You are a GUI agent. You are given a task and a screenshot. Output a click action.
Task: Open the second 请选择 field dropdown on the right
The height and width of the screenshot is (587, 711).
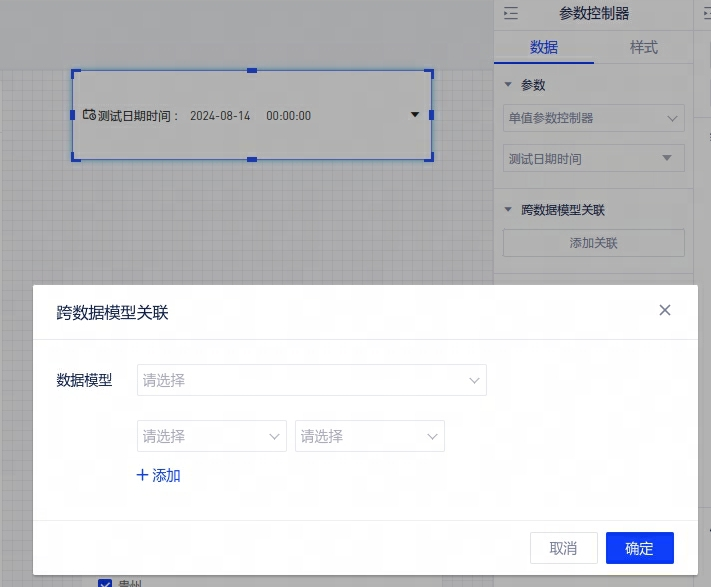pos(369,436)
